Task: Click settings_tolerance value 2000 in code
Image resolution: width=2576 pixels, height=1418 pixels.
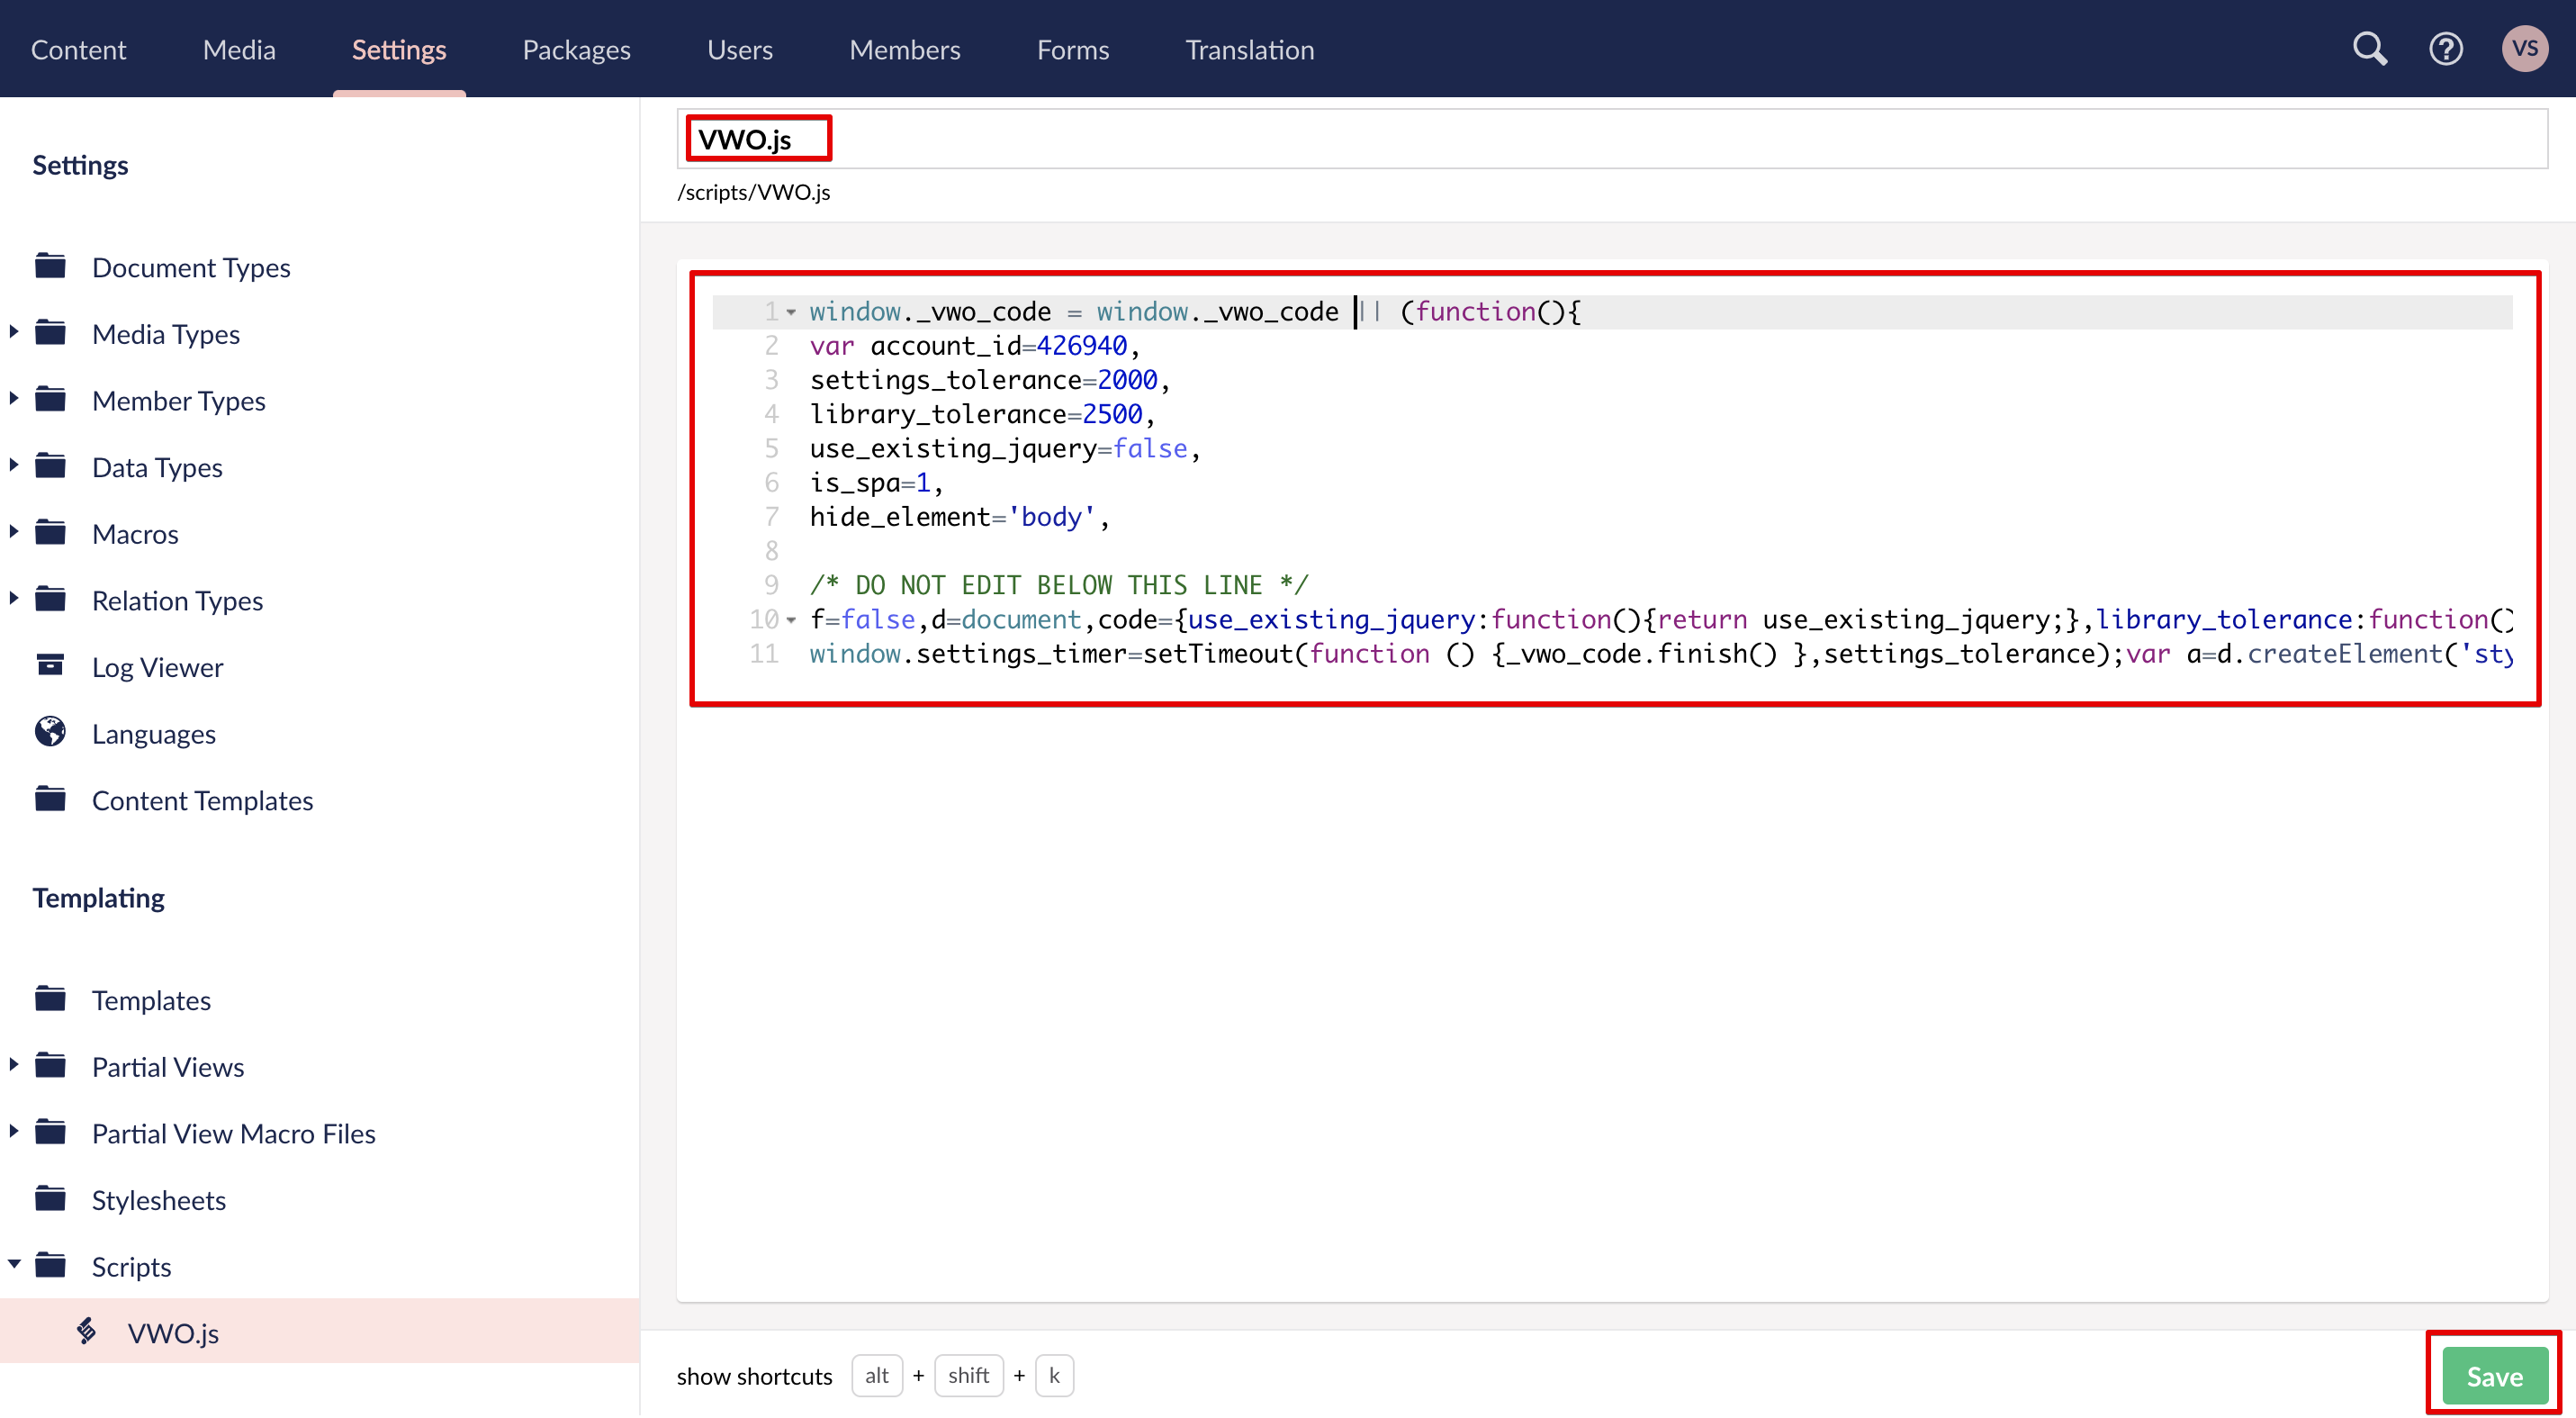Action: (x=1126, y=380)
